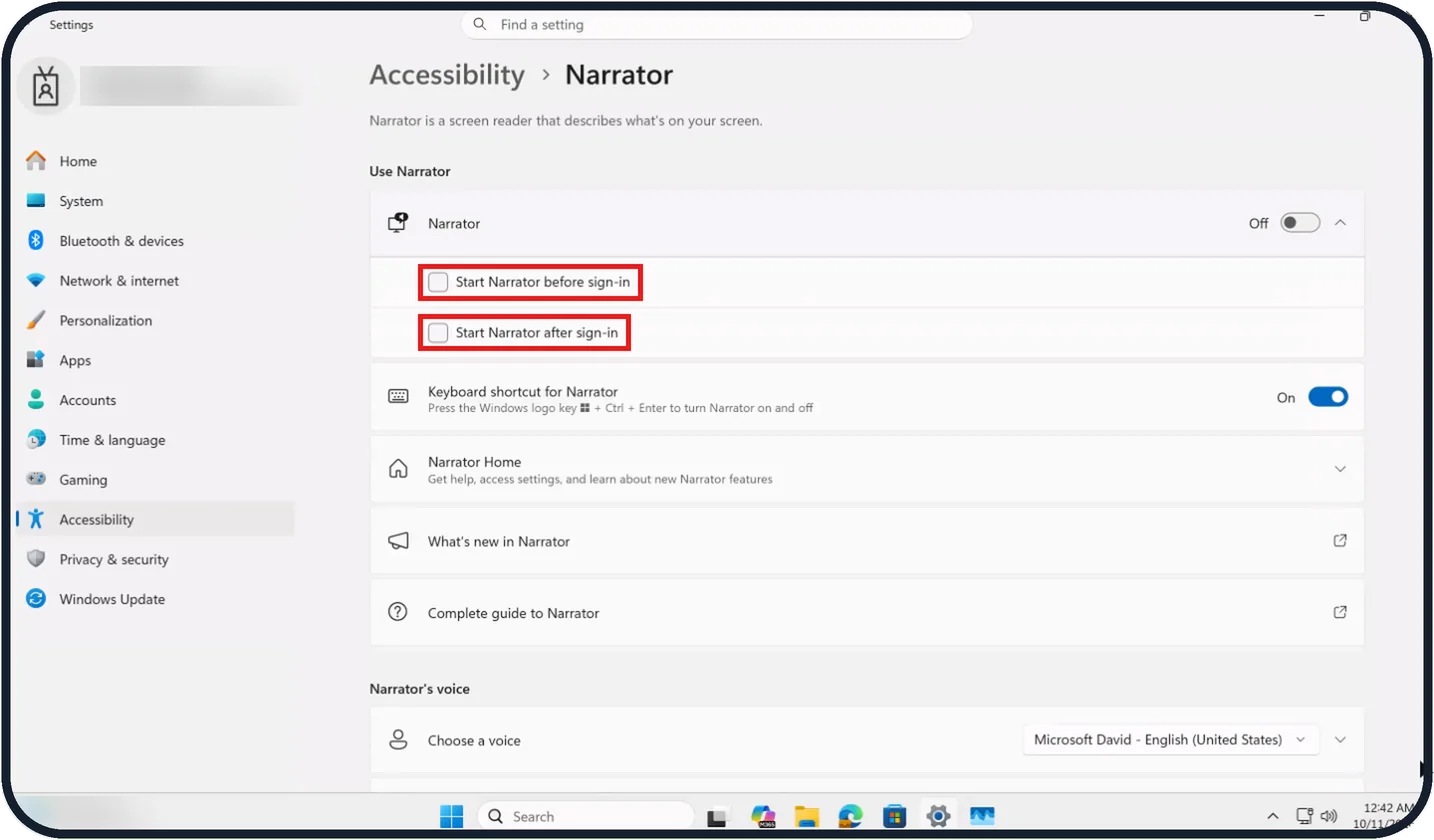Click the Gaming controller icon

(36, 480)
